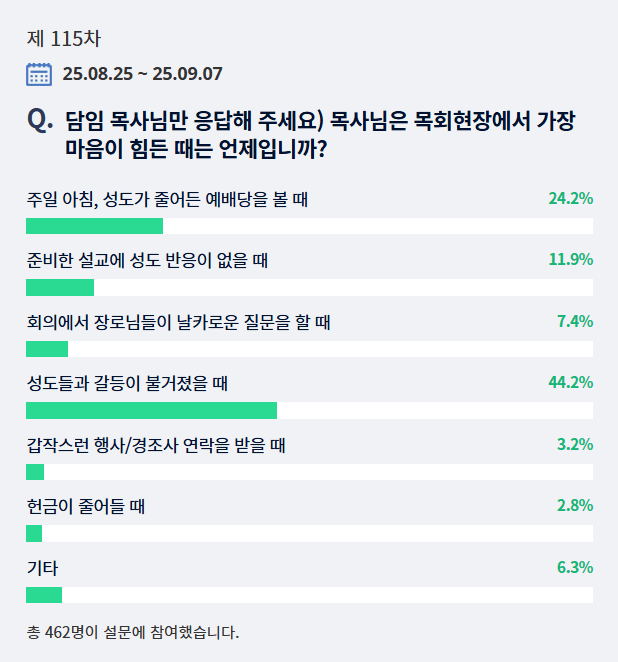
Task: Choose '준비한 설교에 성도 반응이 없을 때'
Action: [146, 261]
